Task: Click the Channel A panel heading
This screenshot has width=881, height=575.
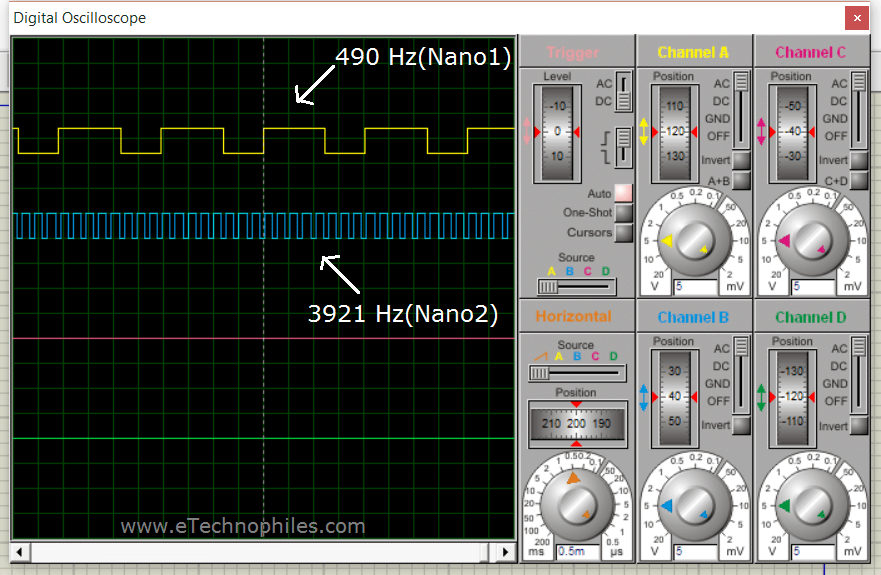Action: click(693, 52)
